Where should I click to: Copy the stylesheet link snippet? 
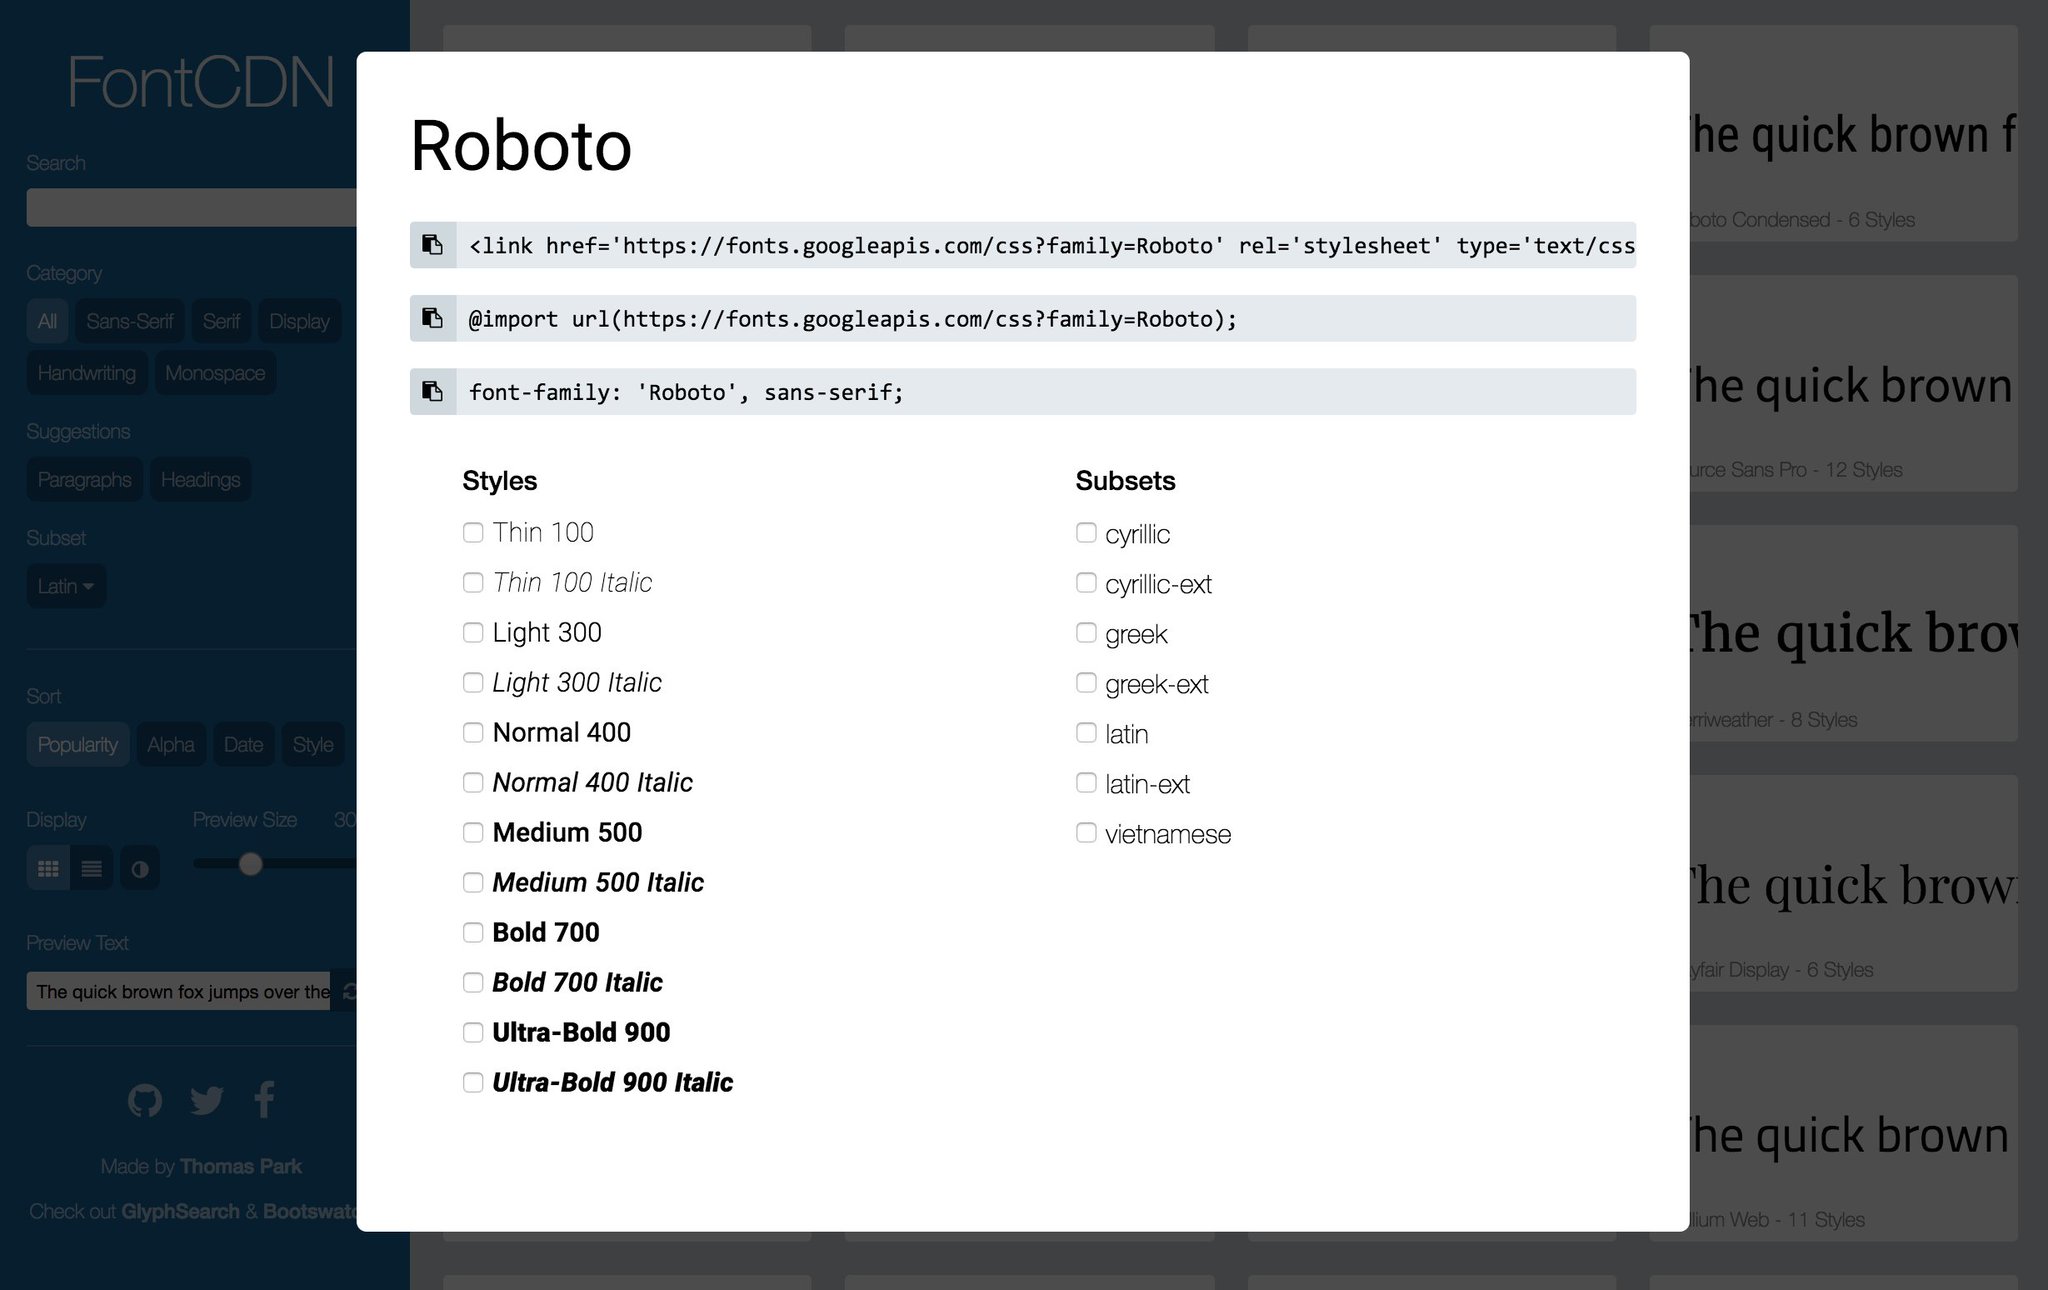(432, 245)
